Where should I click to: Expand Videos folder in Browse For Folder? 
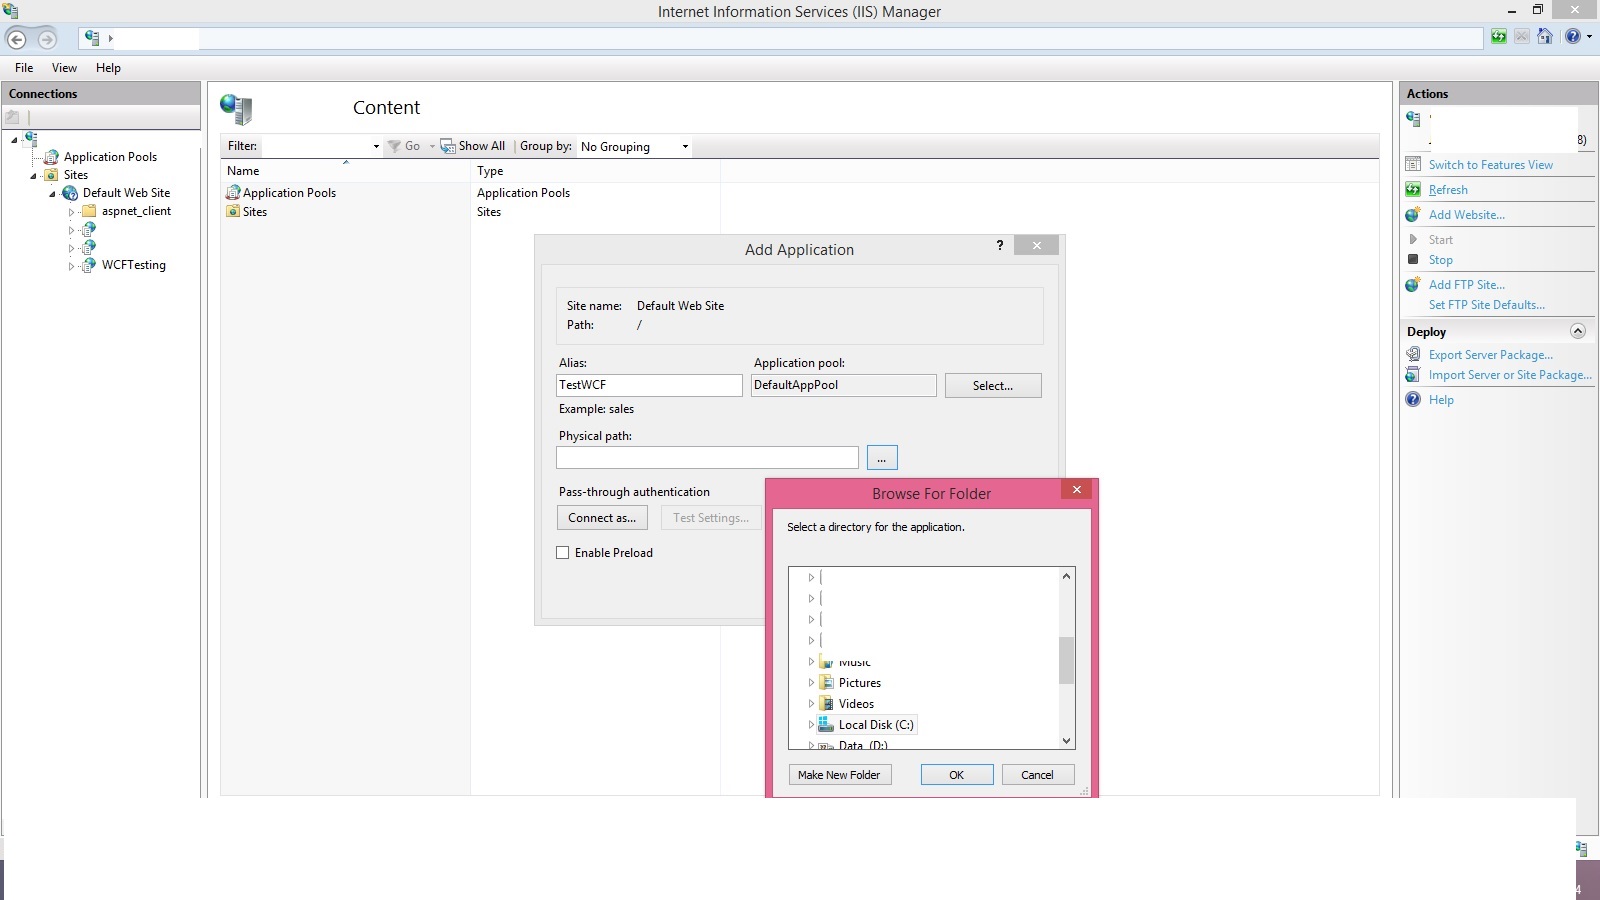811,704
